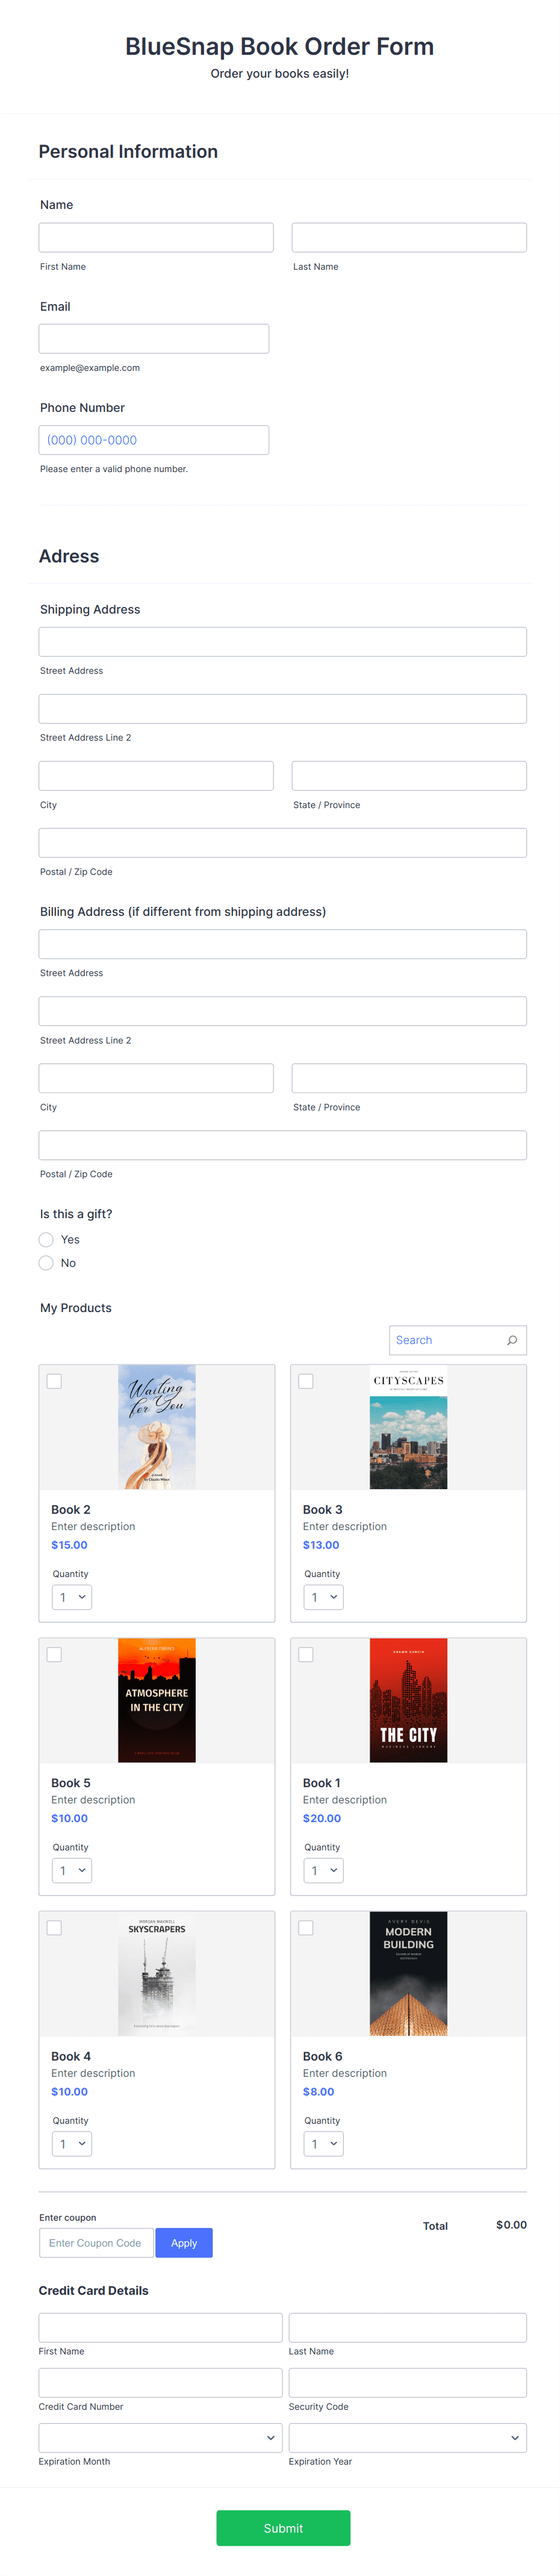The image size is (560, 2576).
Task: Click the First Name field under Name
Action: 156,237
